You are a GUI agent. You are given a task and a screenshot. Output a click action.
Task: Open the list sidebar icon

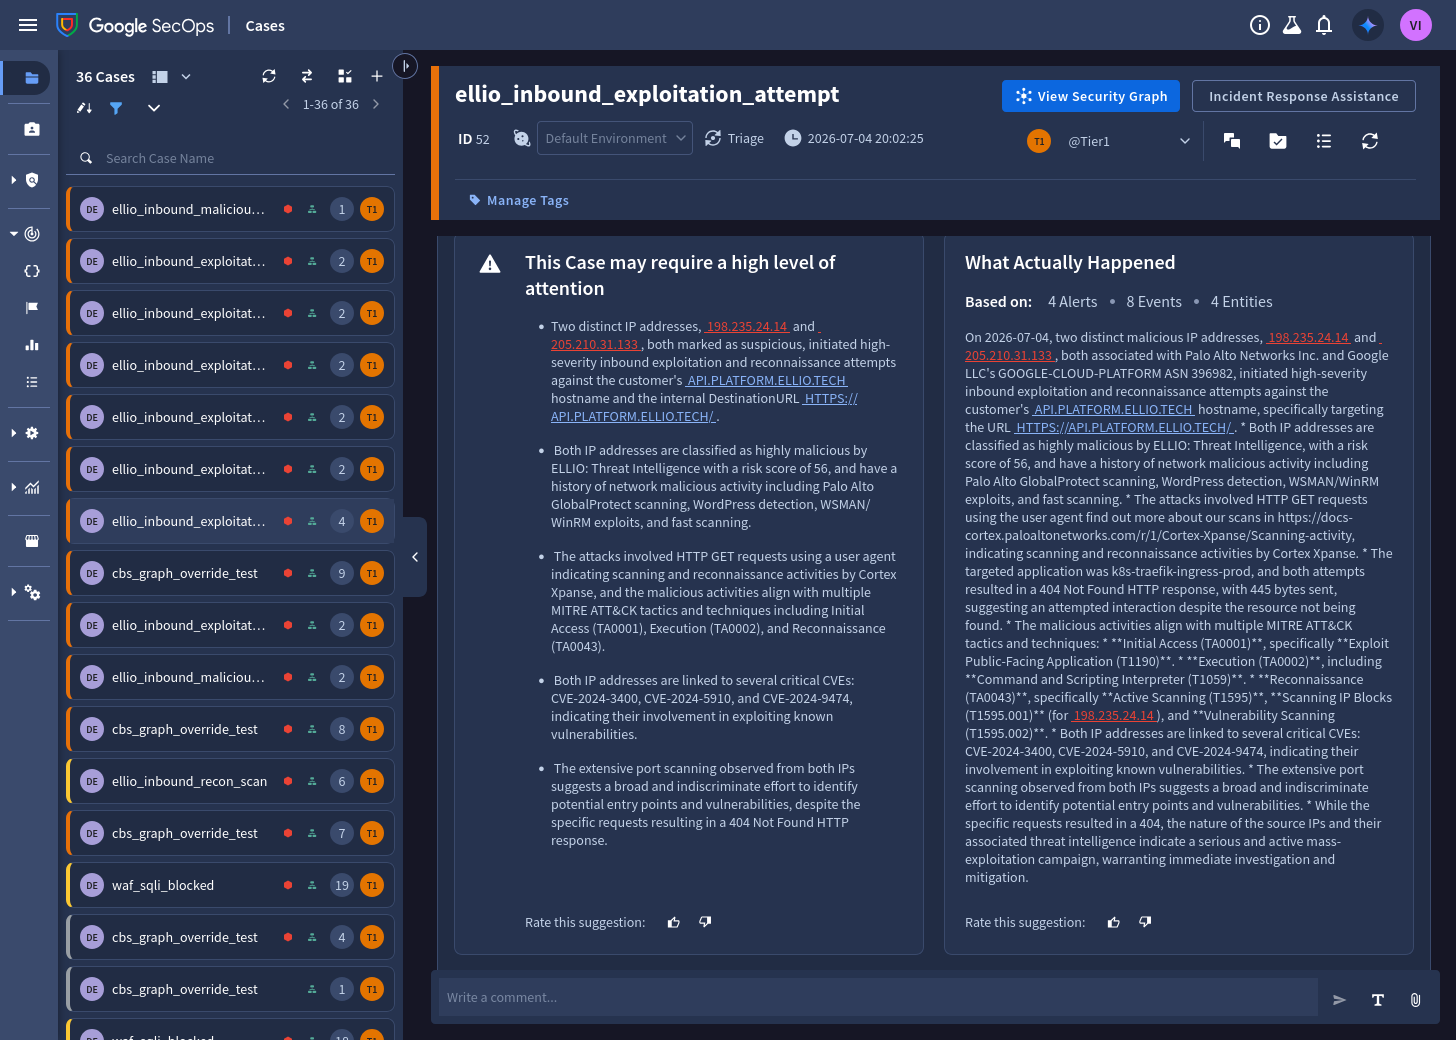click(32, 382)
